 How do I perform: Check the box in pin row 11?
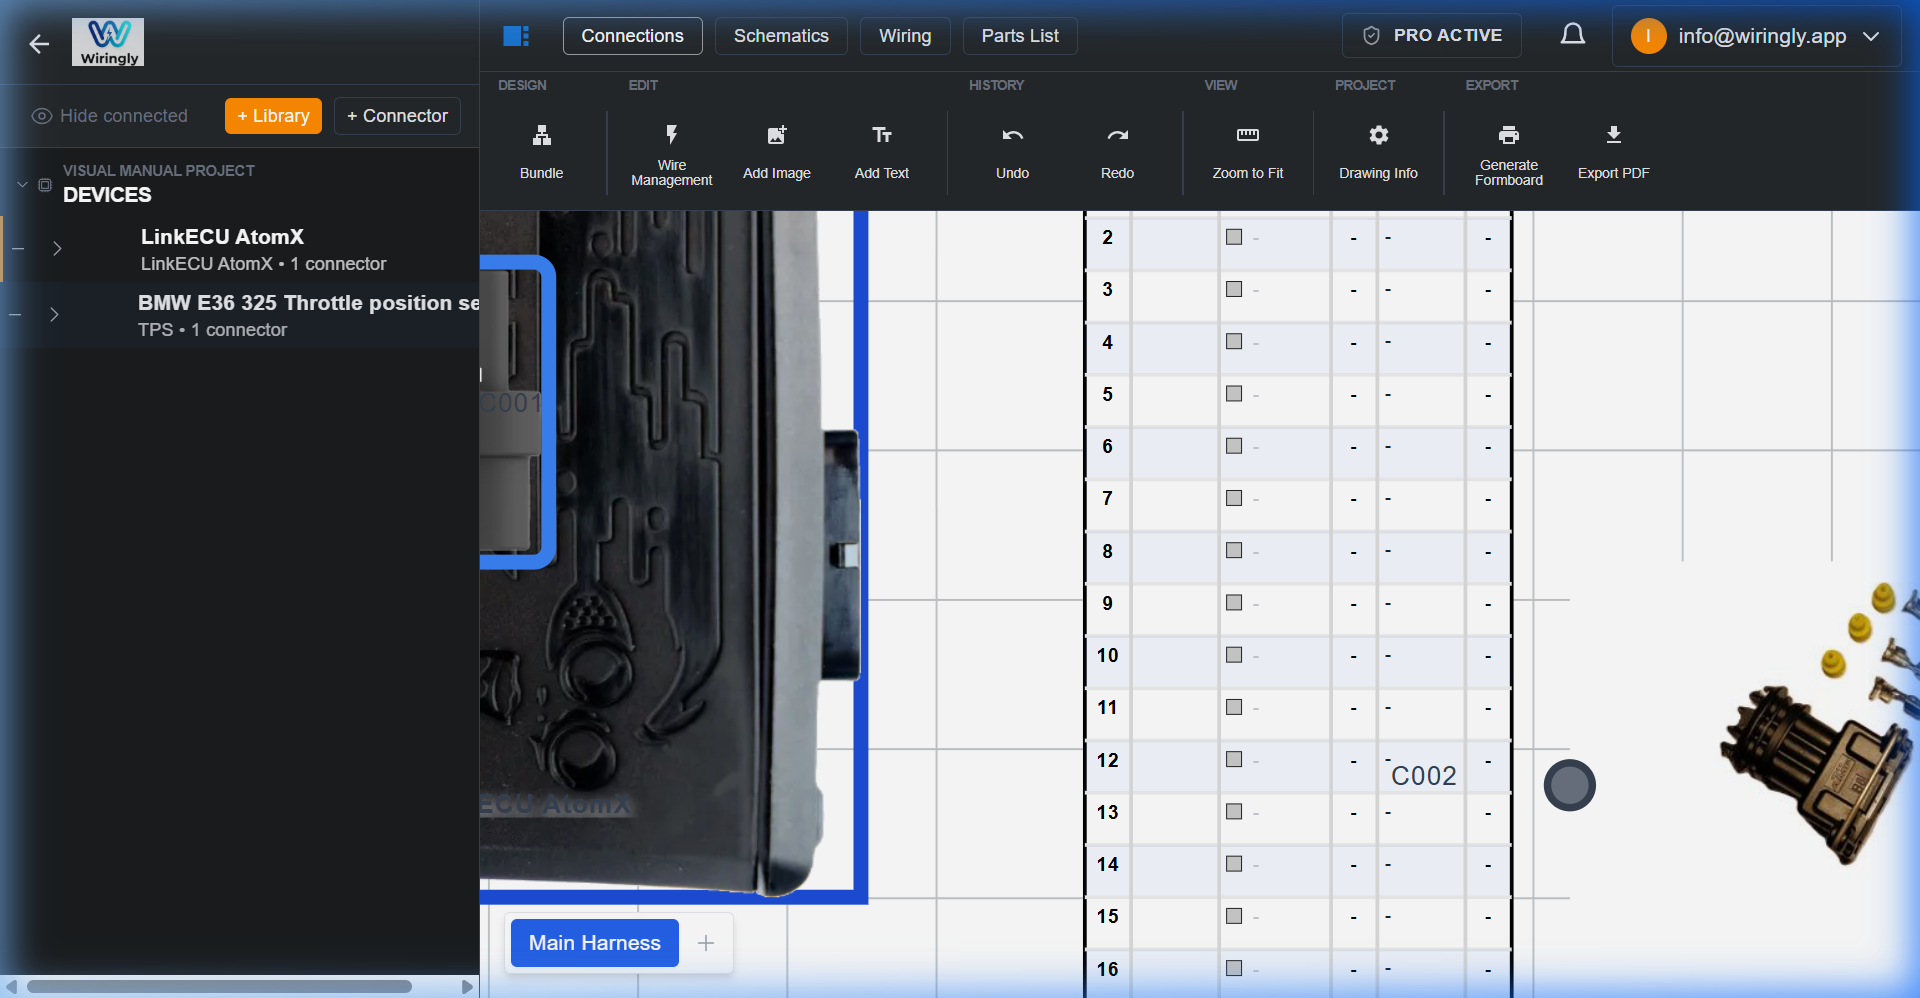click(1234, 707)
